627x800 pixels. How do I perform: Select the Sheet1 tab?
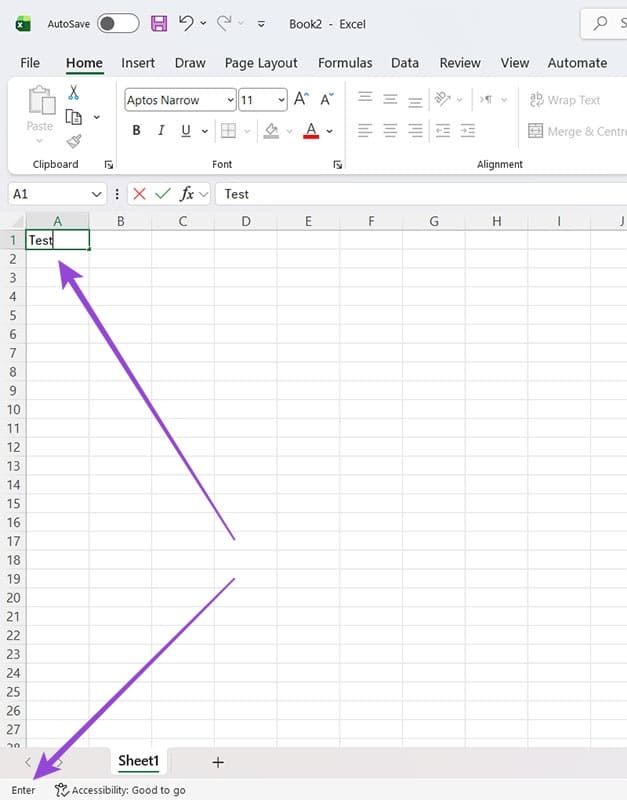tap(138, 761)
